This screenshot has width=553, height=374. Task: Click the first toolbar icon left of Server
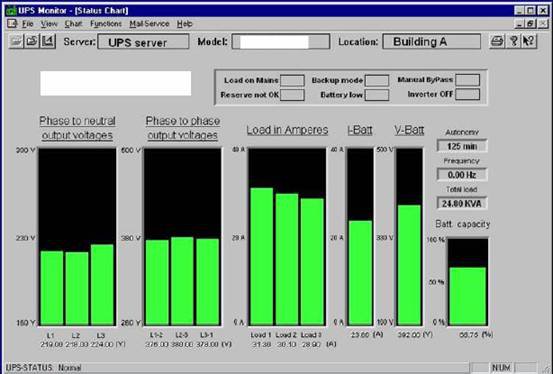point(16,41)
